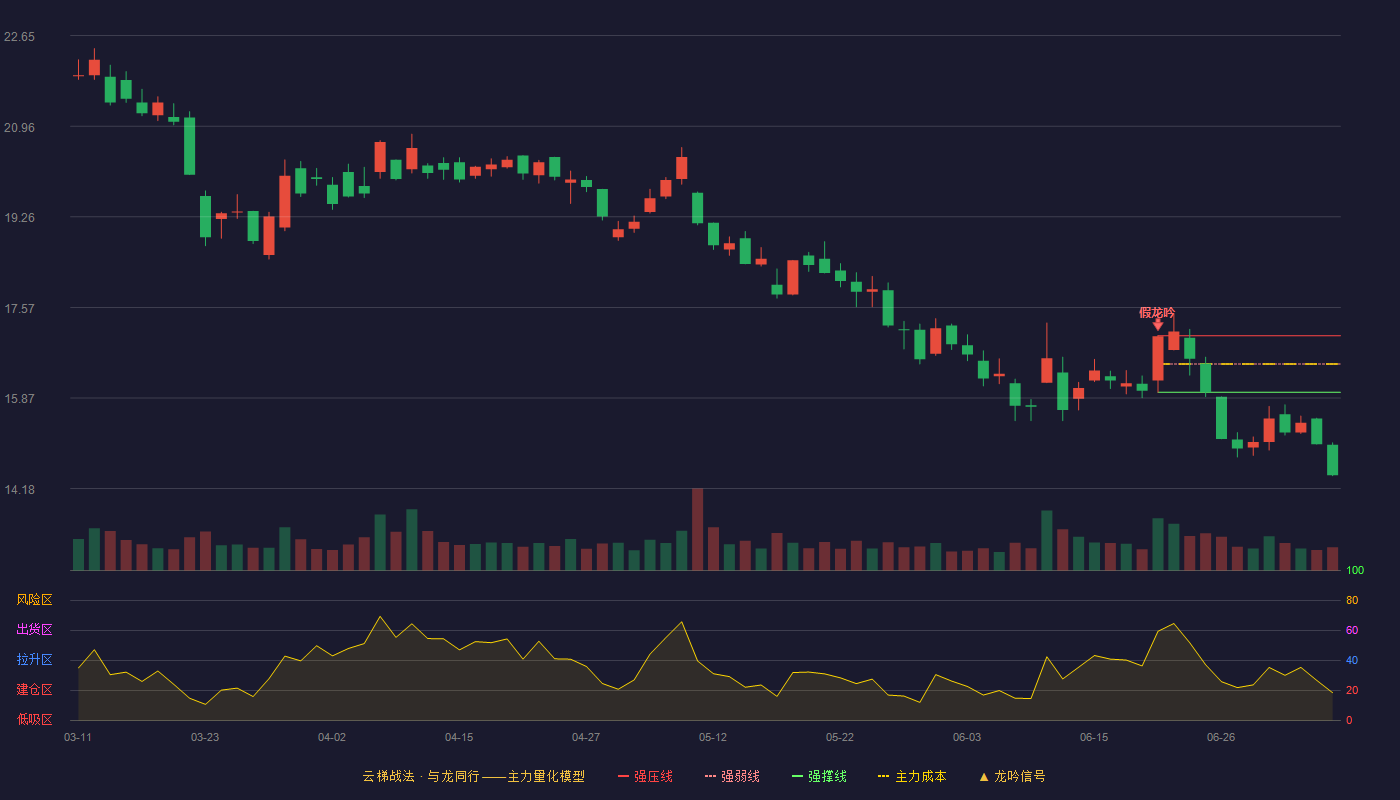This screenshot has width=1400, height=800.
Task: Click the 假龙吟 signal marker
Action: [1157, 312]
